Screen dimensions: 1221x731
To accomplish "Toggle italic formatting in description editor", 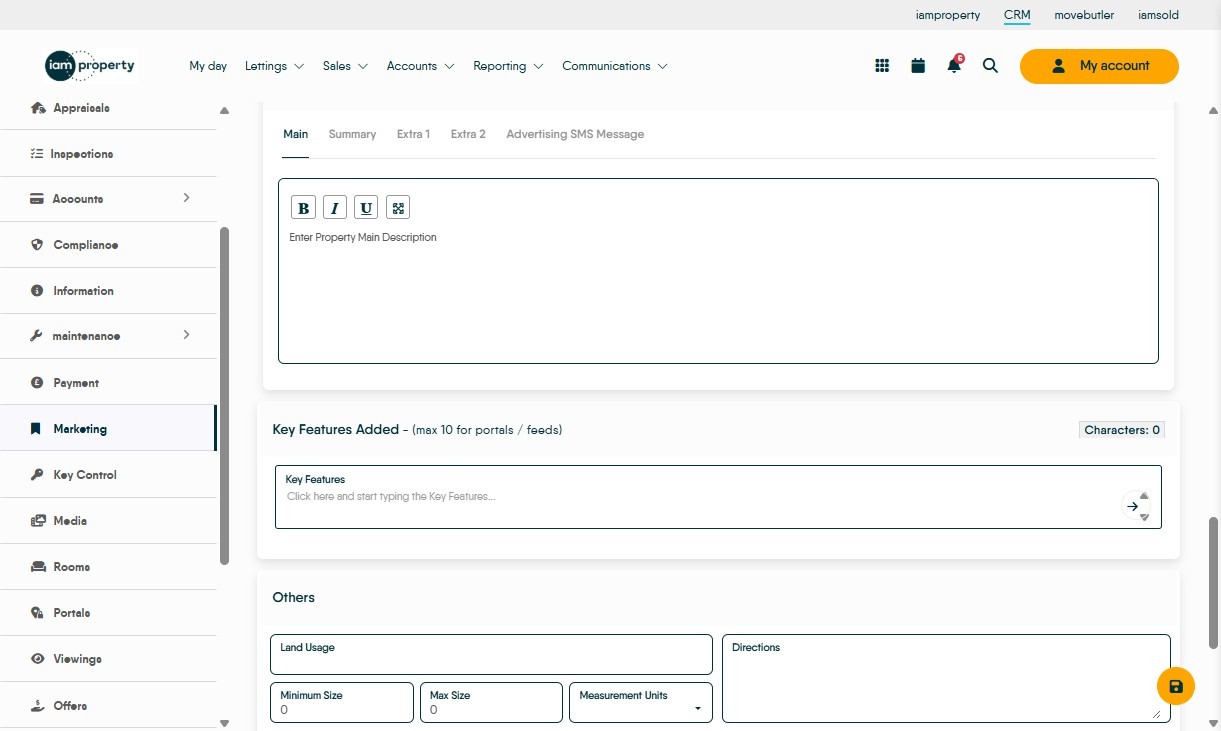I will point(335,208).
